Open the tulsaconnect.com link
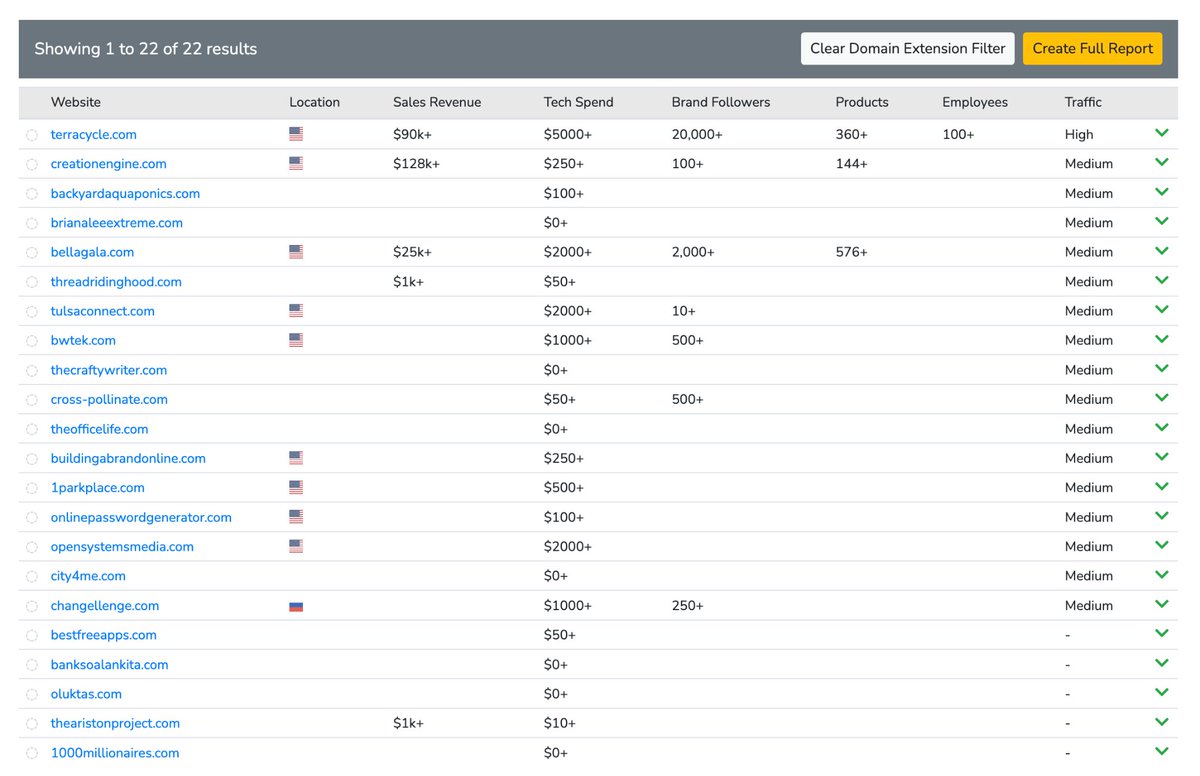1200x776 pixels. [103, 311]
